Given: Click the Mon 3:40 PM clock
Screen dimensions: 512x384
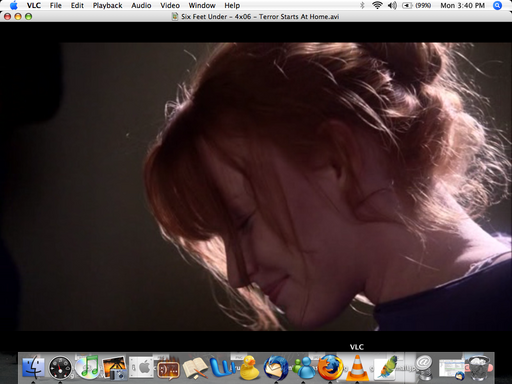Looking at the screenshot, I should pos(463,5).
